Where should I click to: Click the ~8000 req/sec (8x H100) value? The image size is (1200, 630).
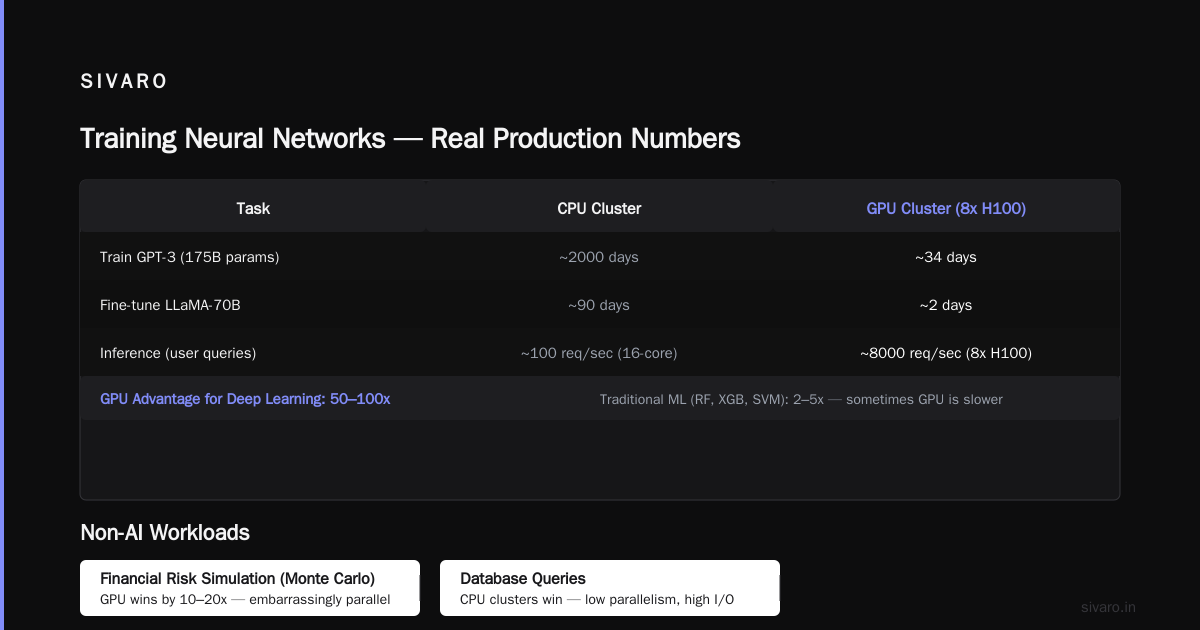pyautogui.click(x=946, y=353)
